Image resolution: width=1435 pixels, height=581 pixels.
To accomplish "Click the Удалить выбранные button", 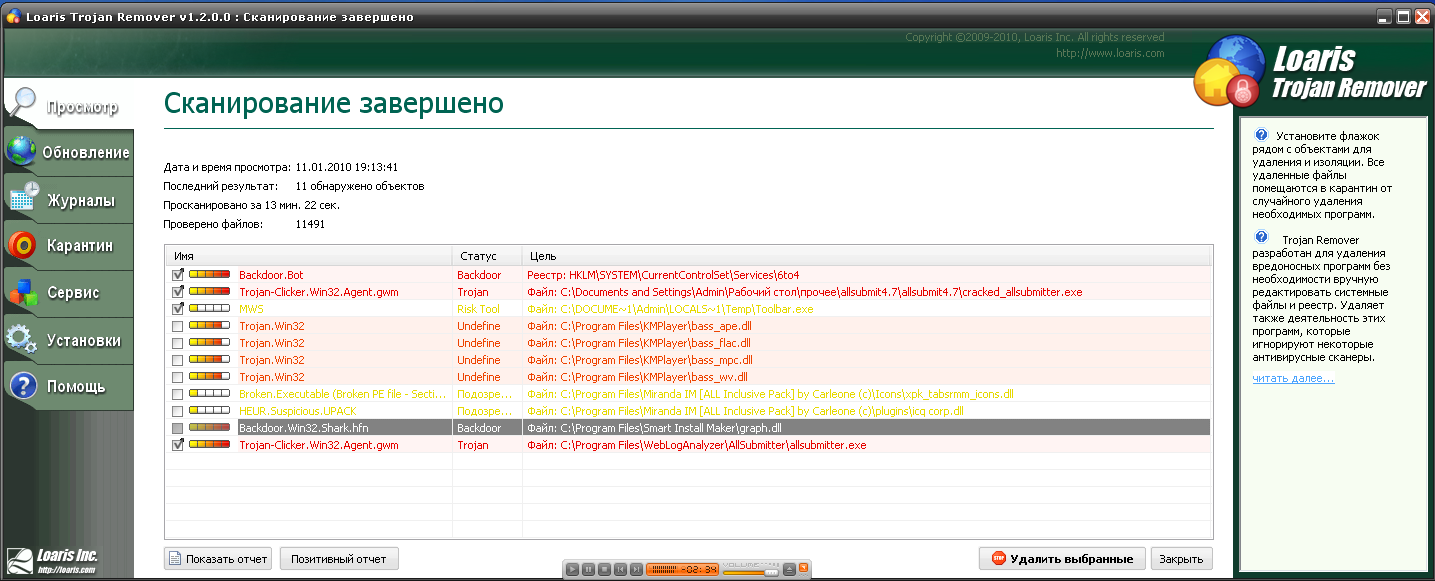I will (1062, 559).
